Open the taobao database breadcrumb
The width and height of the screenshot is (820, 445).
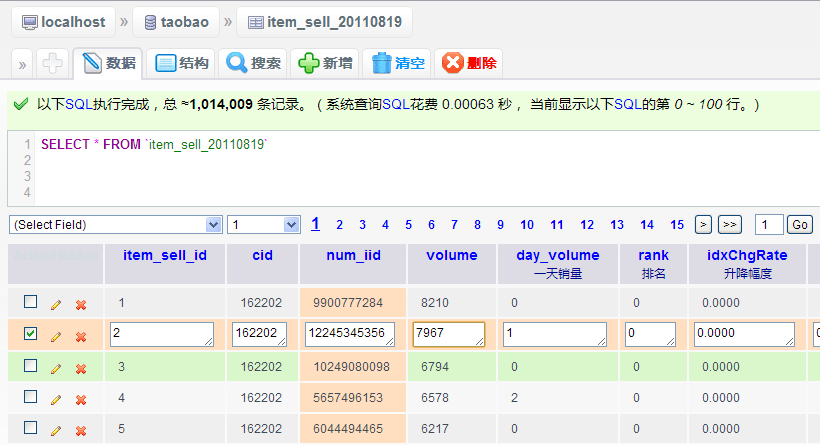(x=178, y=21)
